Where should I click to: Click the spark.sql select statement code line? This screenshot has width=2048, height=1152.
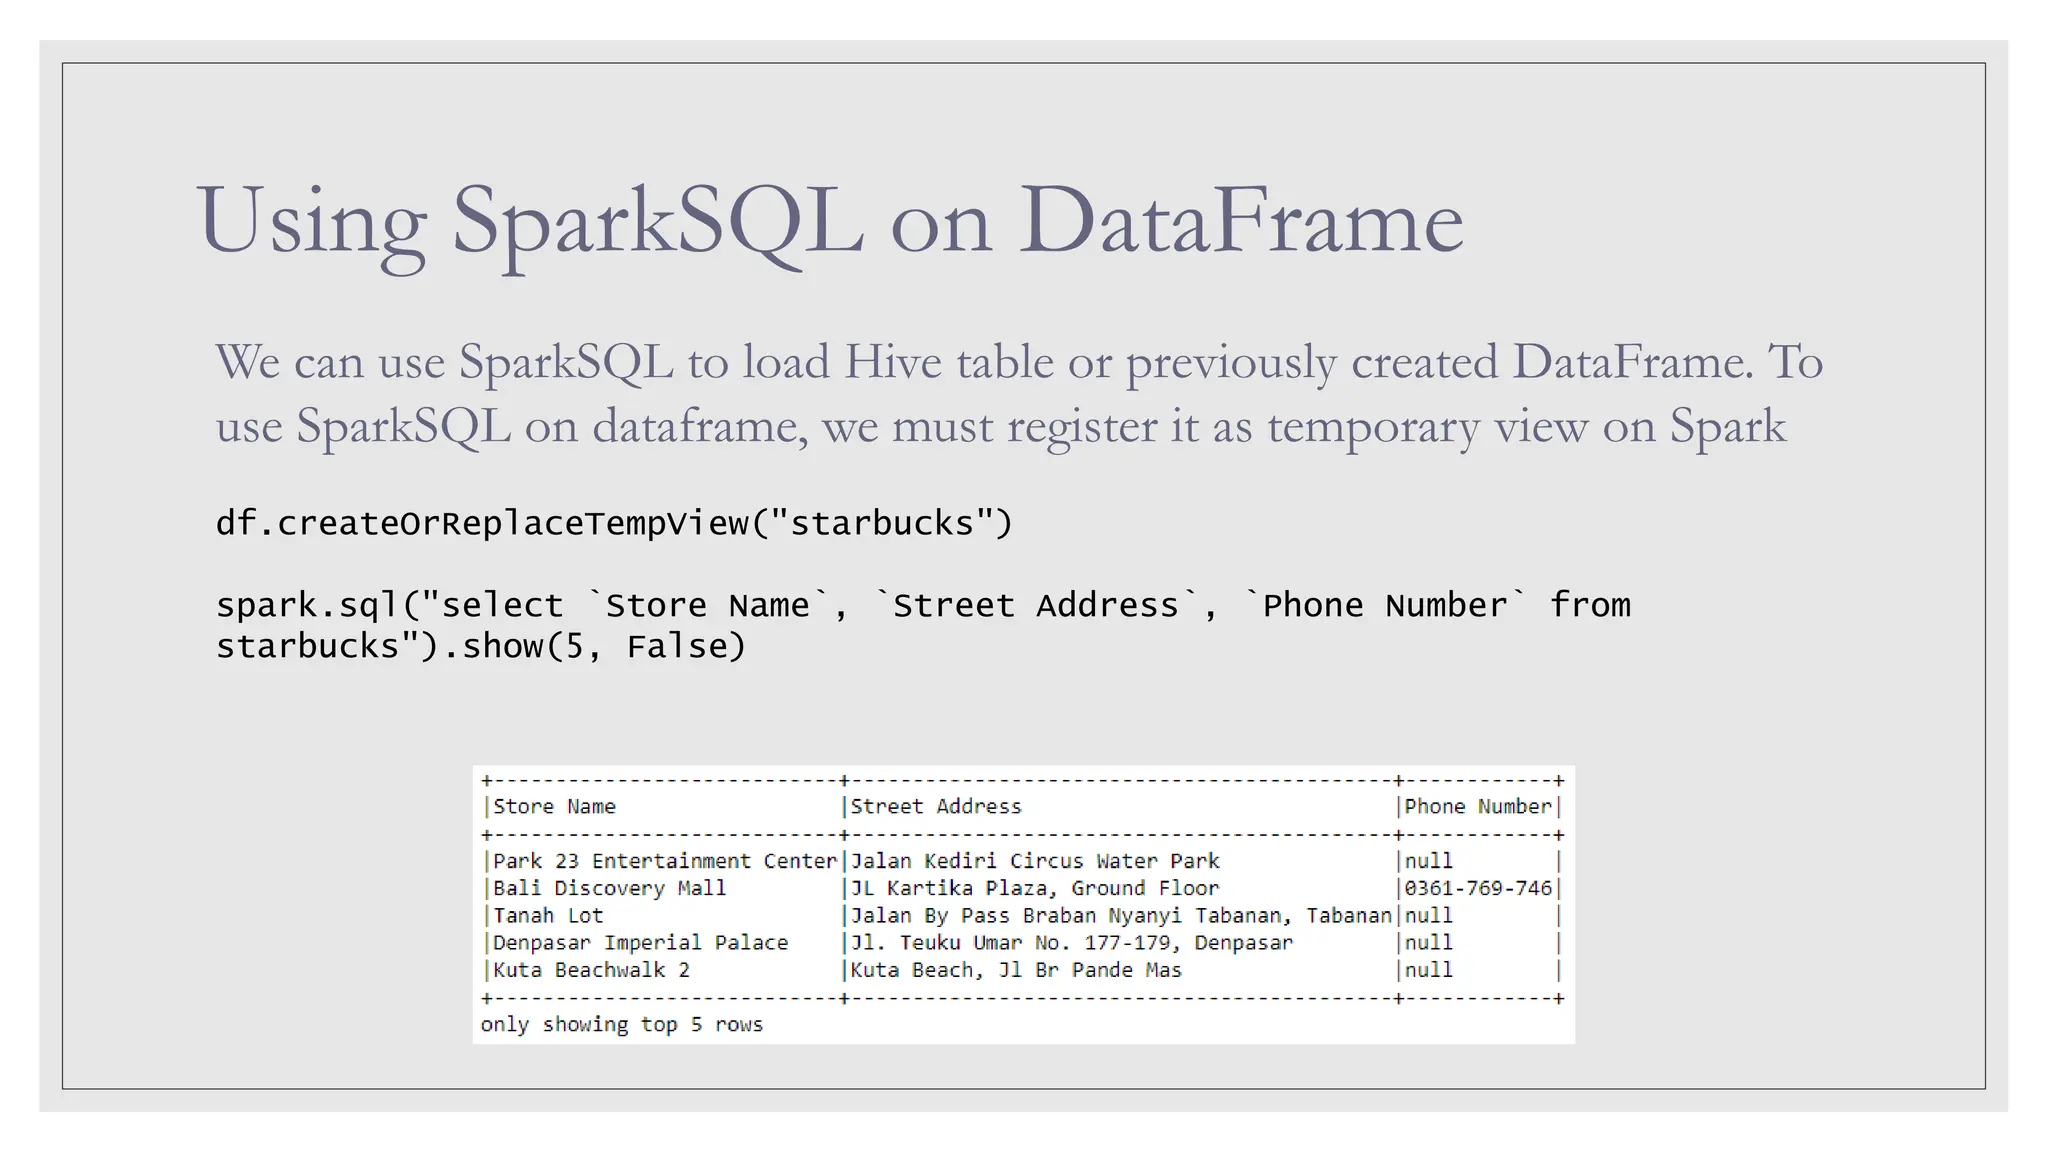pyautogui.click(x=923, y=605)
